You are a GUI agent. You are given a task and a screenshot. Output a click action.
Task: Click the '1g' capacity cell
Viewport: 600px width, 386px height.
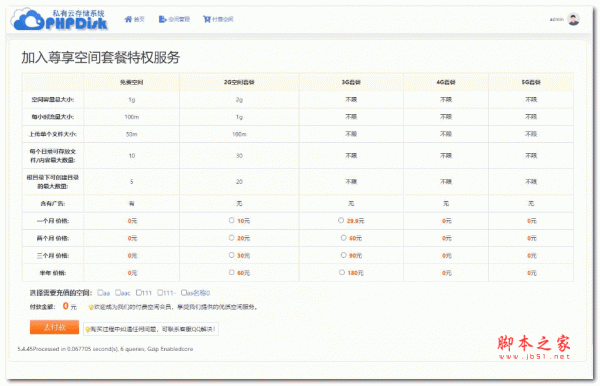(132, 99)
